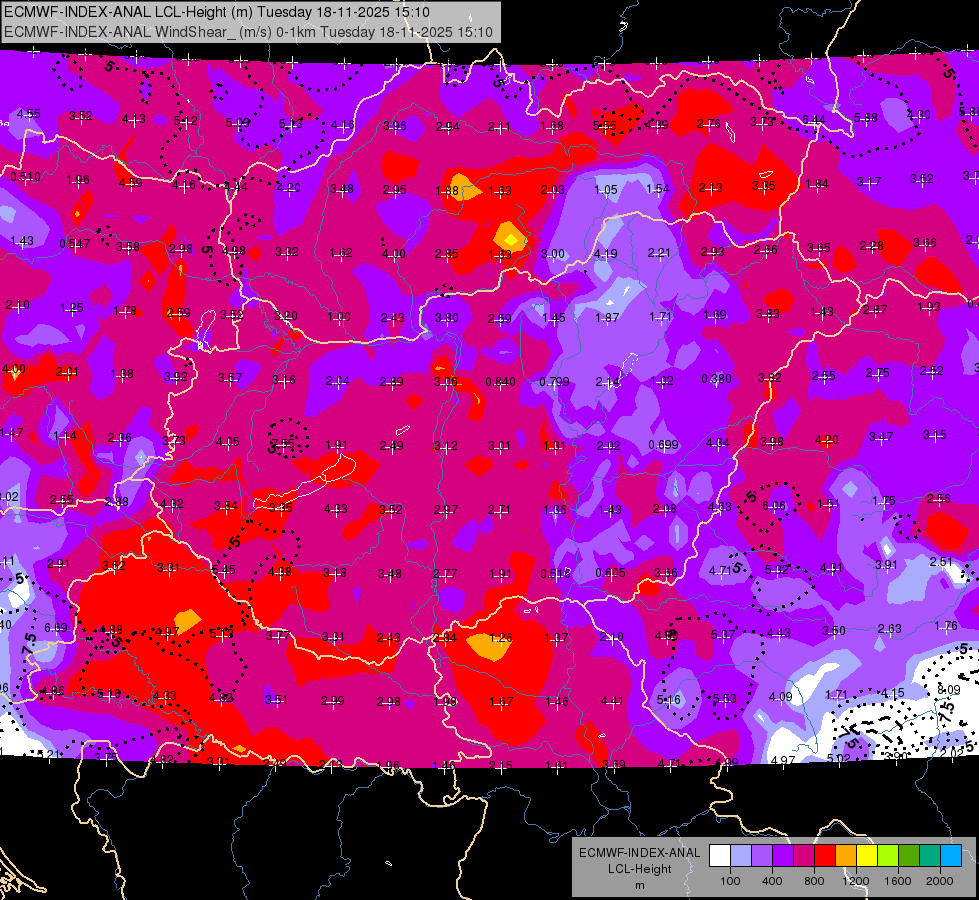The height and width of the screenshot is (900, 979).
Task: Click the wind shear value 6.44
Action: pyautogui.click(x=814, y=119)
